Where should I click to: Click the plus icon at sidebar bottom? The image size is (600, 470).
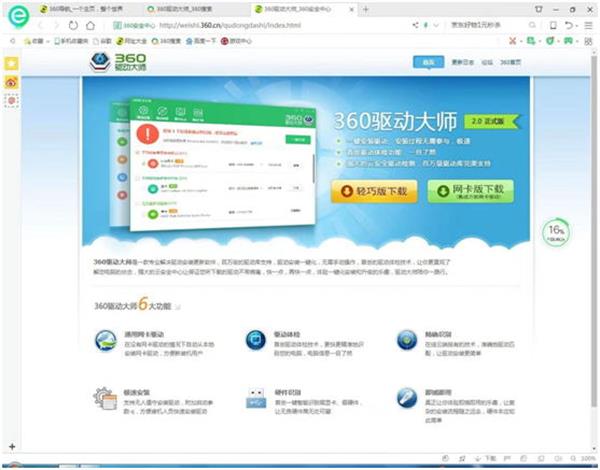pyautogui.click(x=12, y=446)
